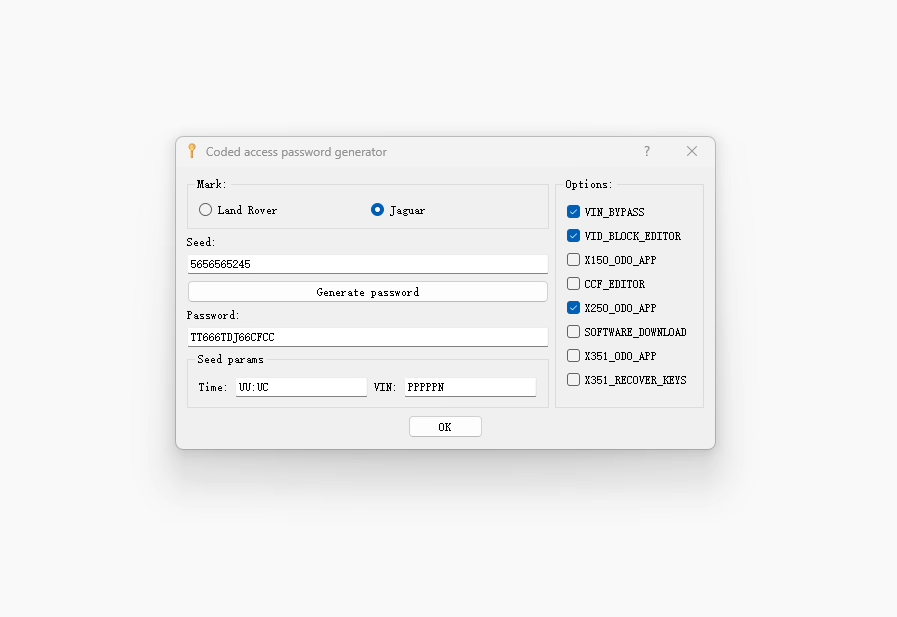Enable the X150_ODO_APP checkbox
This screenshot has width=897, height=617.
click(574, 260)
